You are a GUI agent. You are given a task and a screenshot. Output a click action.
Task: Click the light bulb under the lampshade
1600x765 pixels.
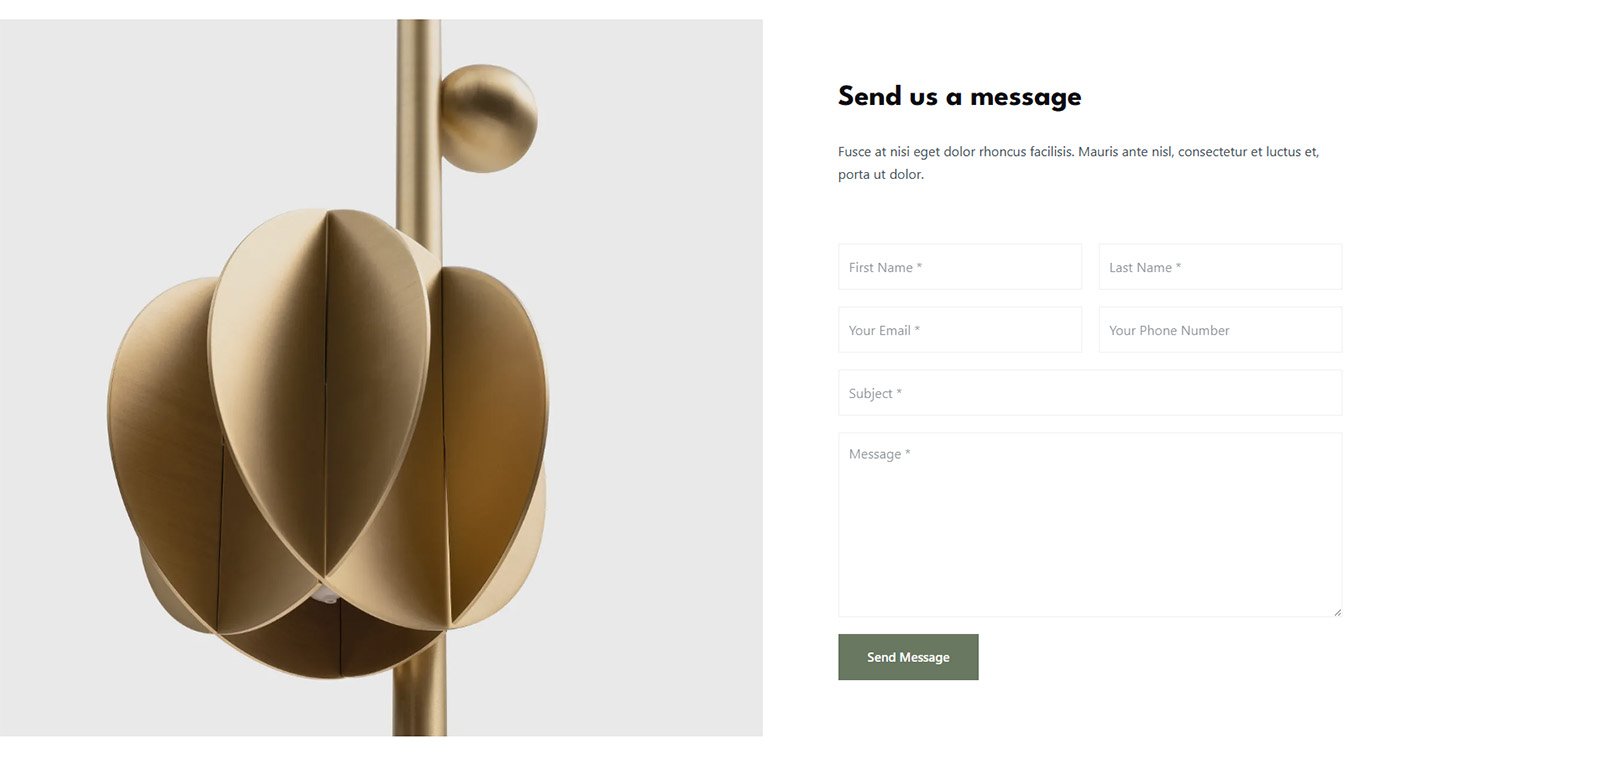coord(324,594)
